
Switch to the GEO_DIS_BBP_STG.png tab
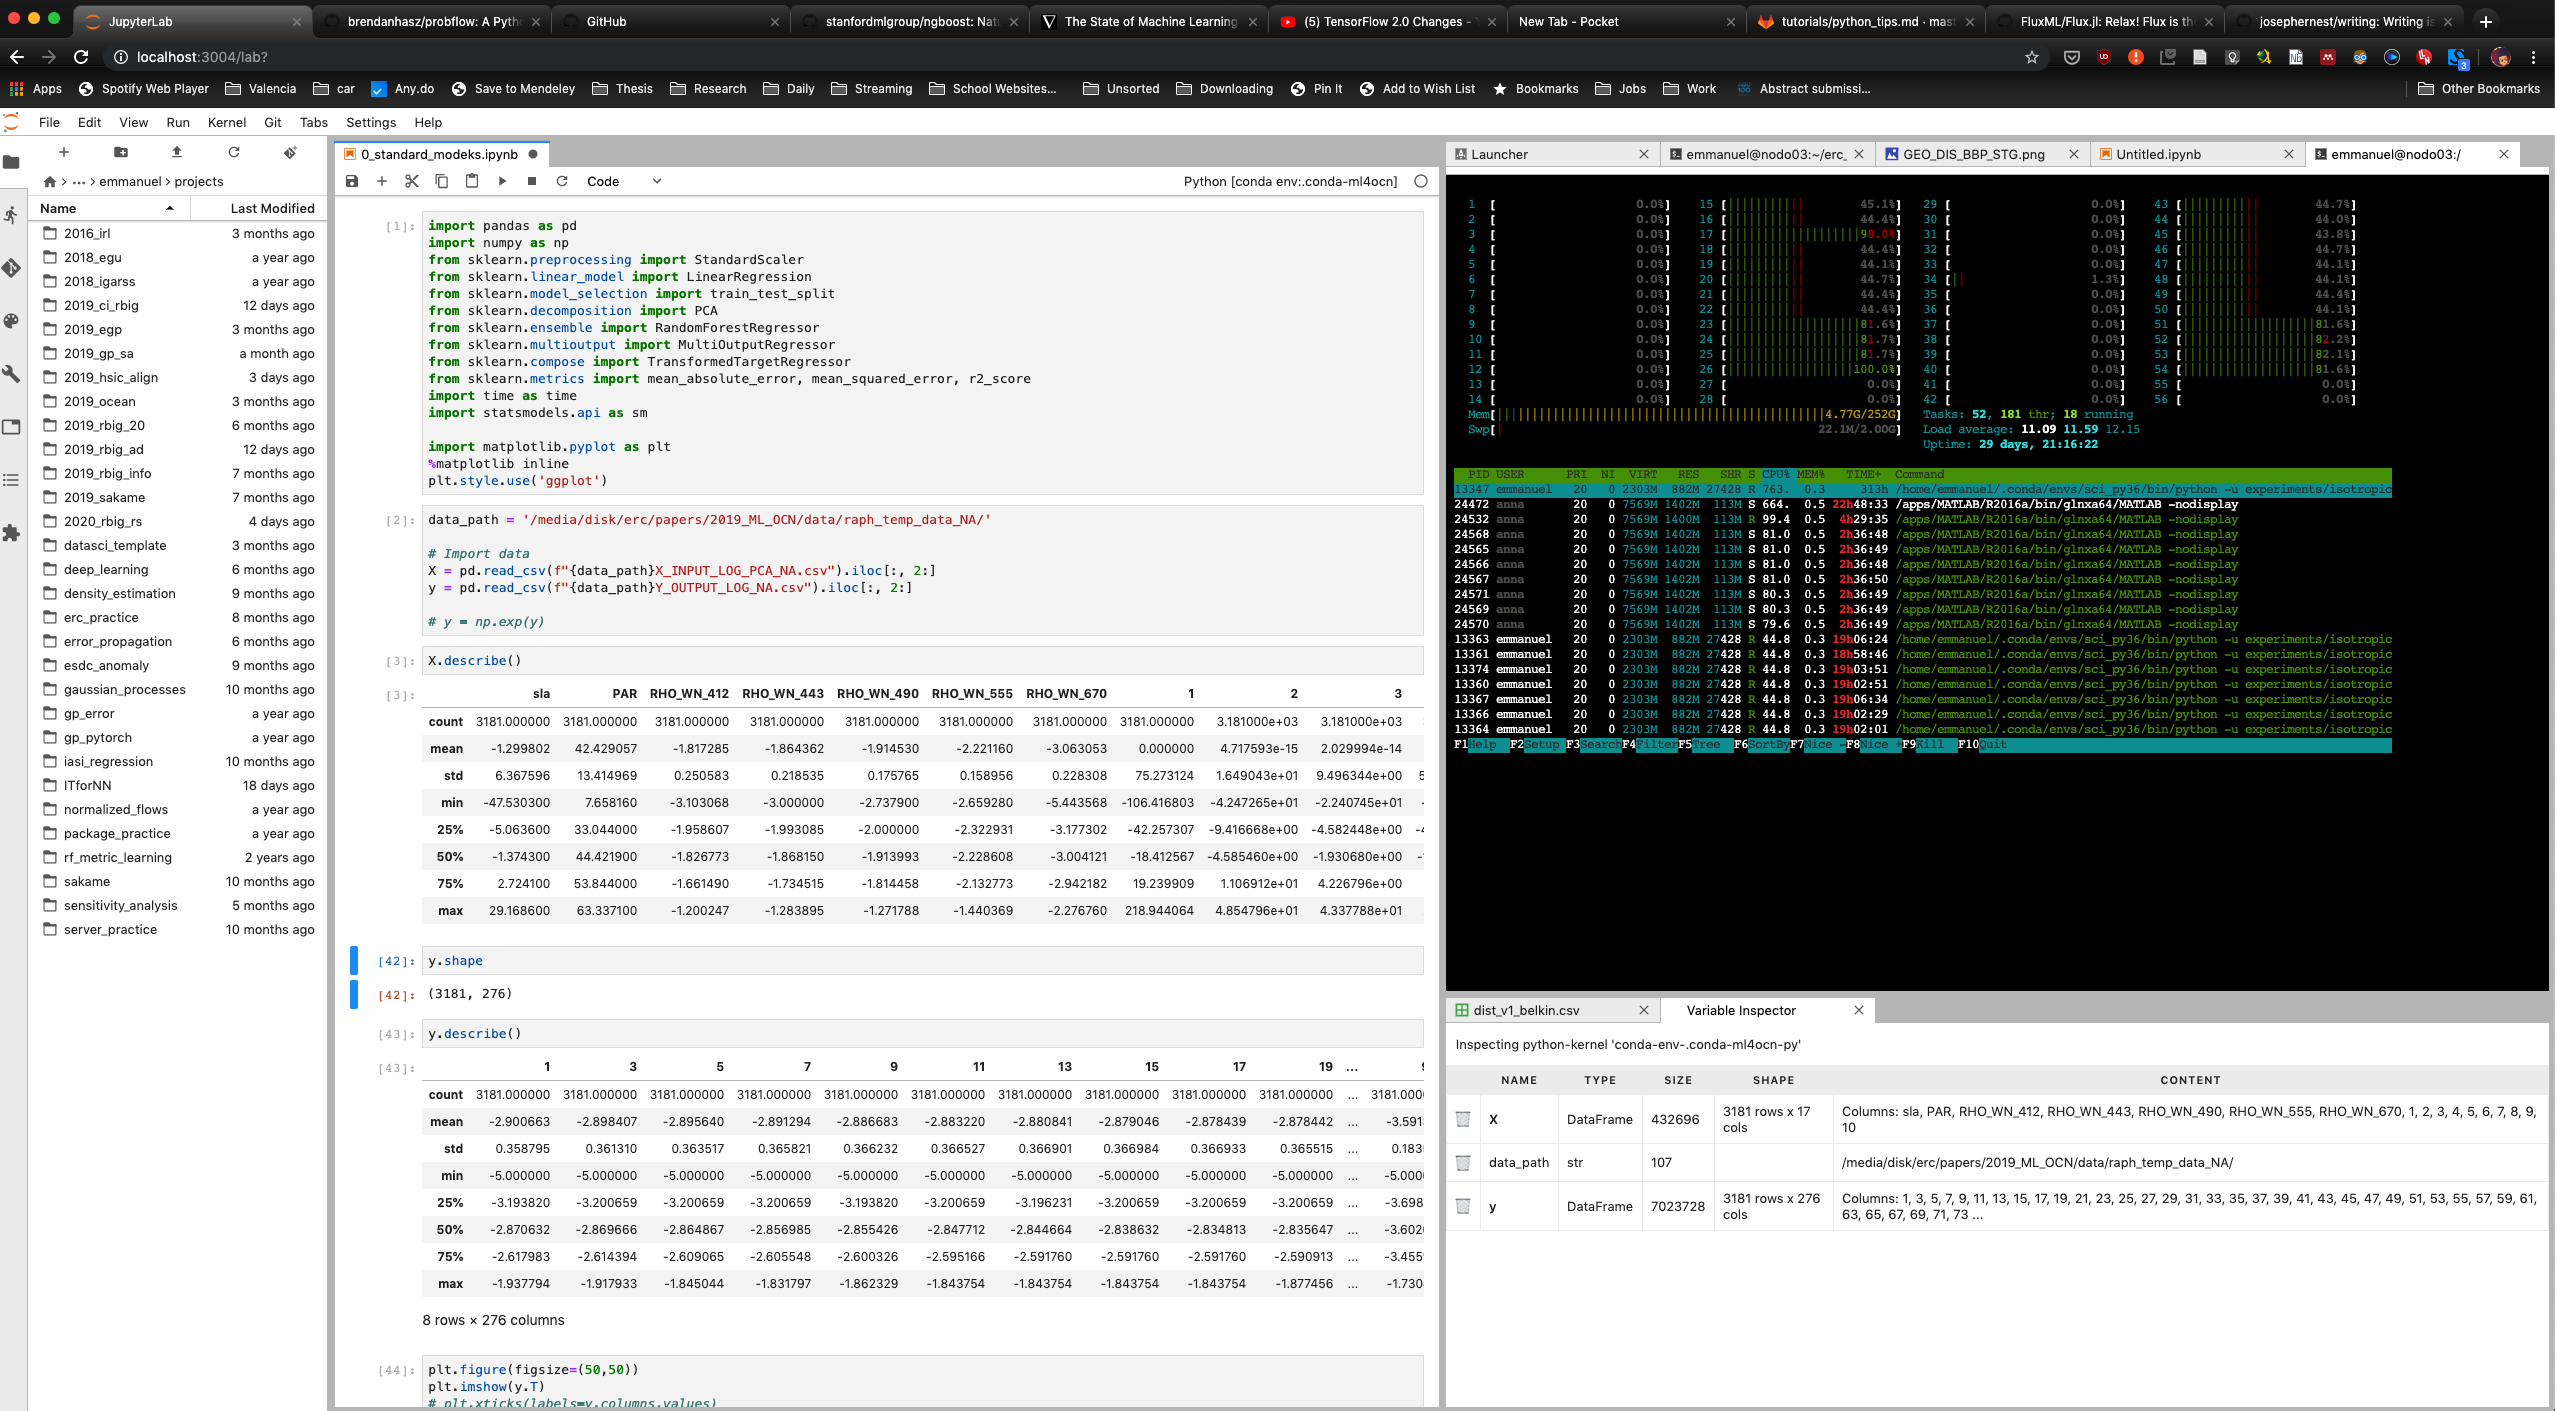[x=1975, y=154]
